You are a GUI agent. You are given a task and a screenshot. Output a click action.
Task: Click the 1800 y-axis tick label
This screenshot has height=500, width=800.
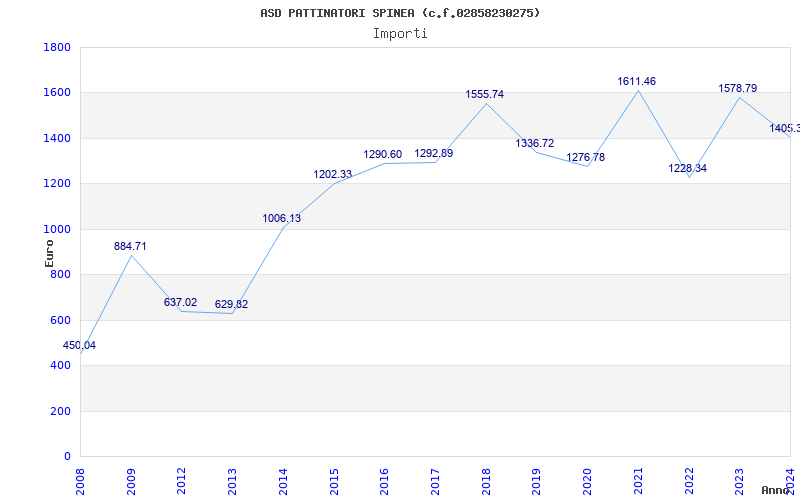(x=57, y=47)
